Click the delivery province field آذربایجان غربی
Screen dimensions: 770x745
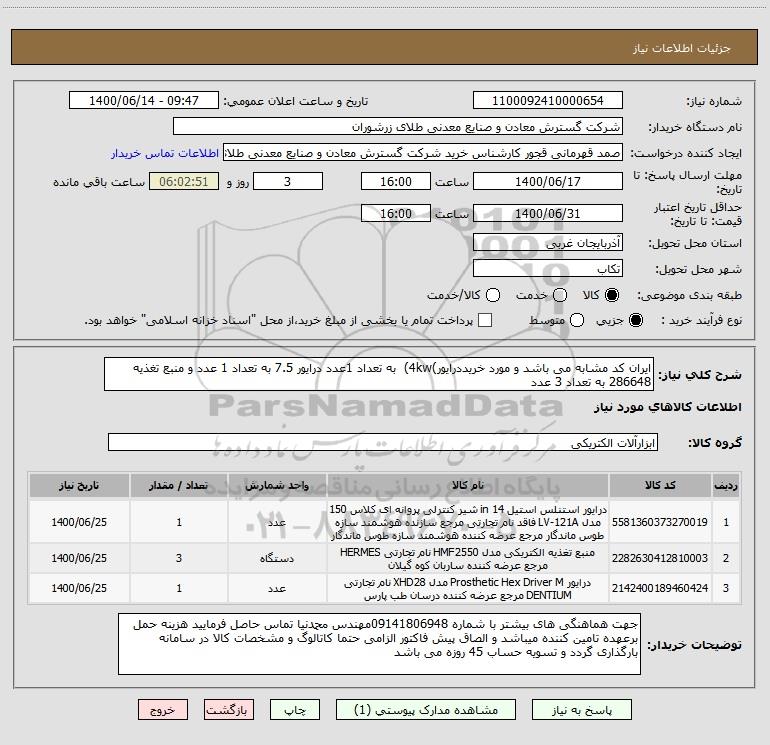point(548,242)
